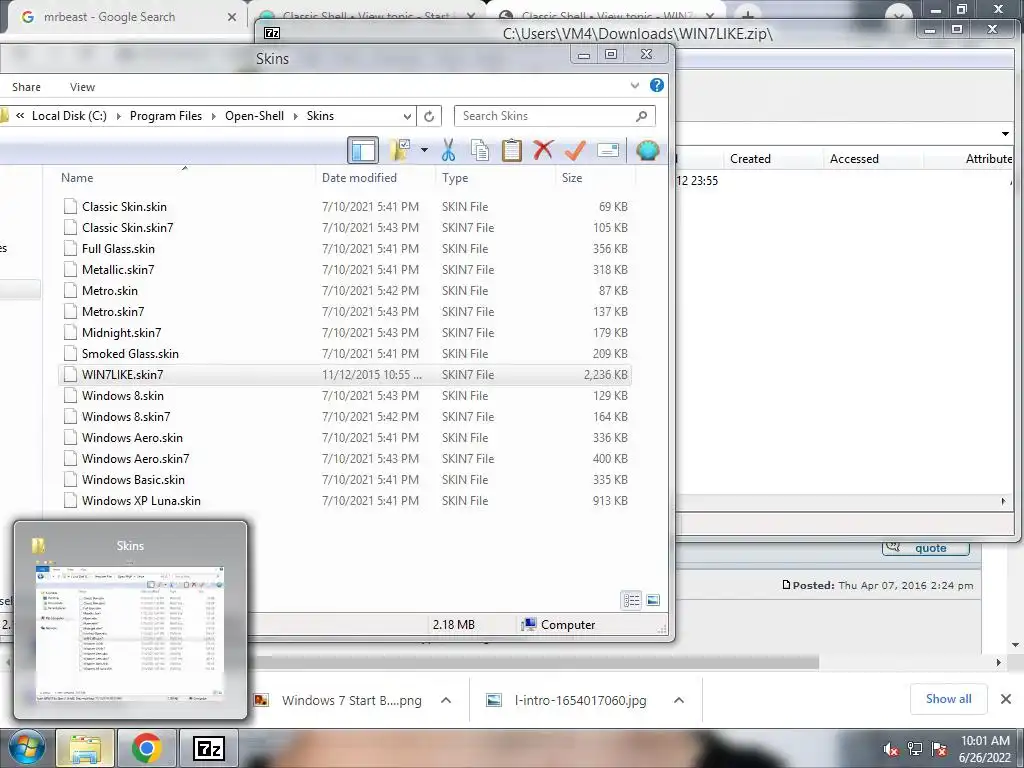Click Chrome taskbar icon
Viewport: 1024px width, 768px height.
coord(146,748)
